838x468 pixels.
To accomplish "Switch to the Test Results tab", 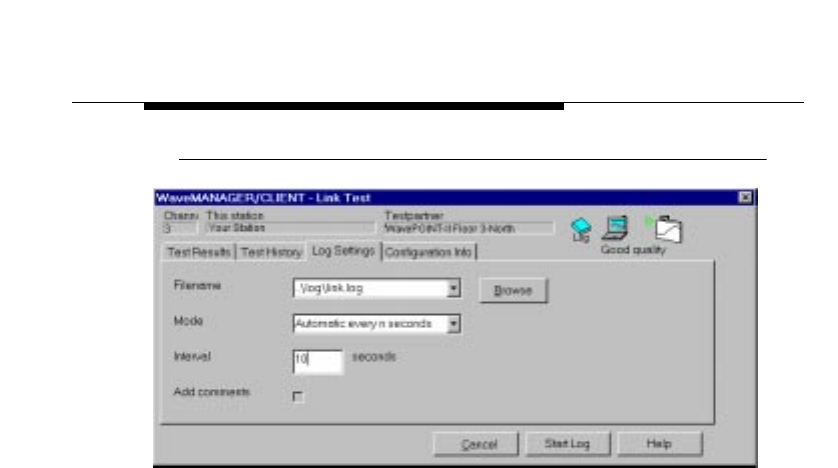I will click(x=198, y=252).
